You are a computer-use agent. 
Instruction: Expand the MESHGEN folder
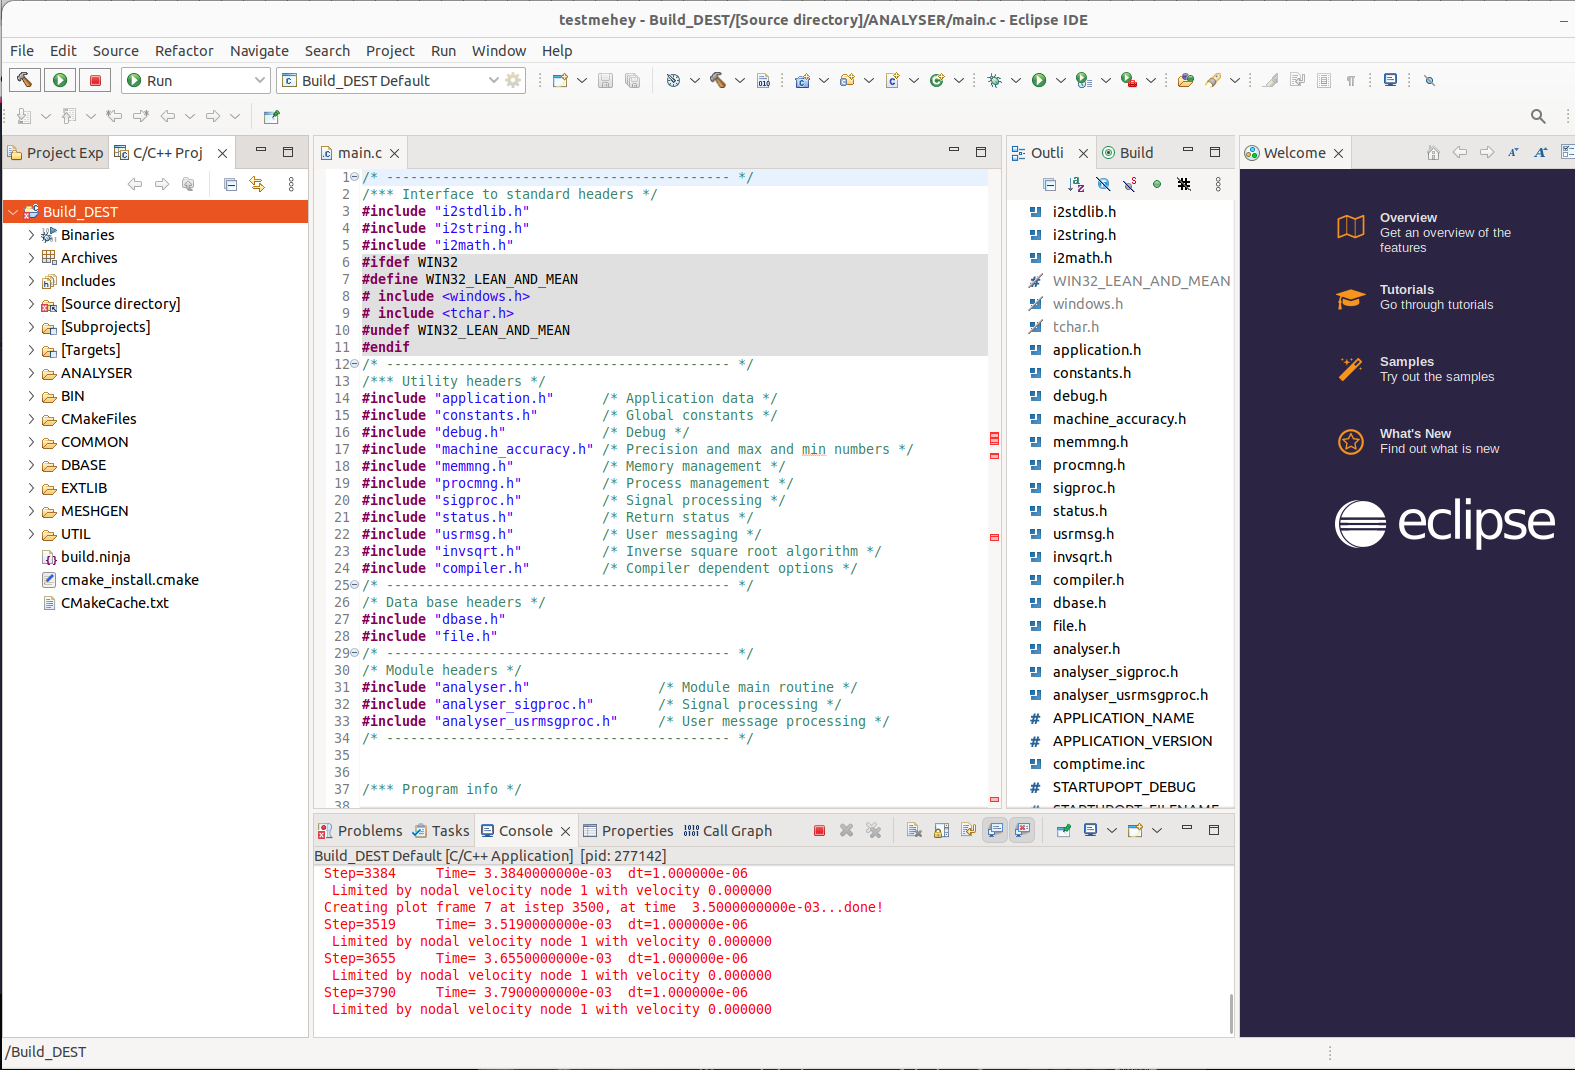pyautogui.click(x=31, y=511)
